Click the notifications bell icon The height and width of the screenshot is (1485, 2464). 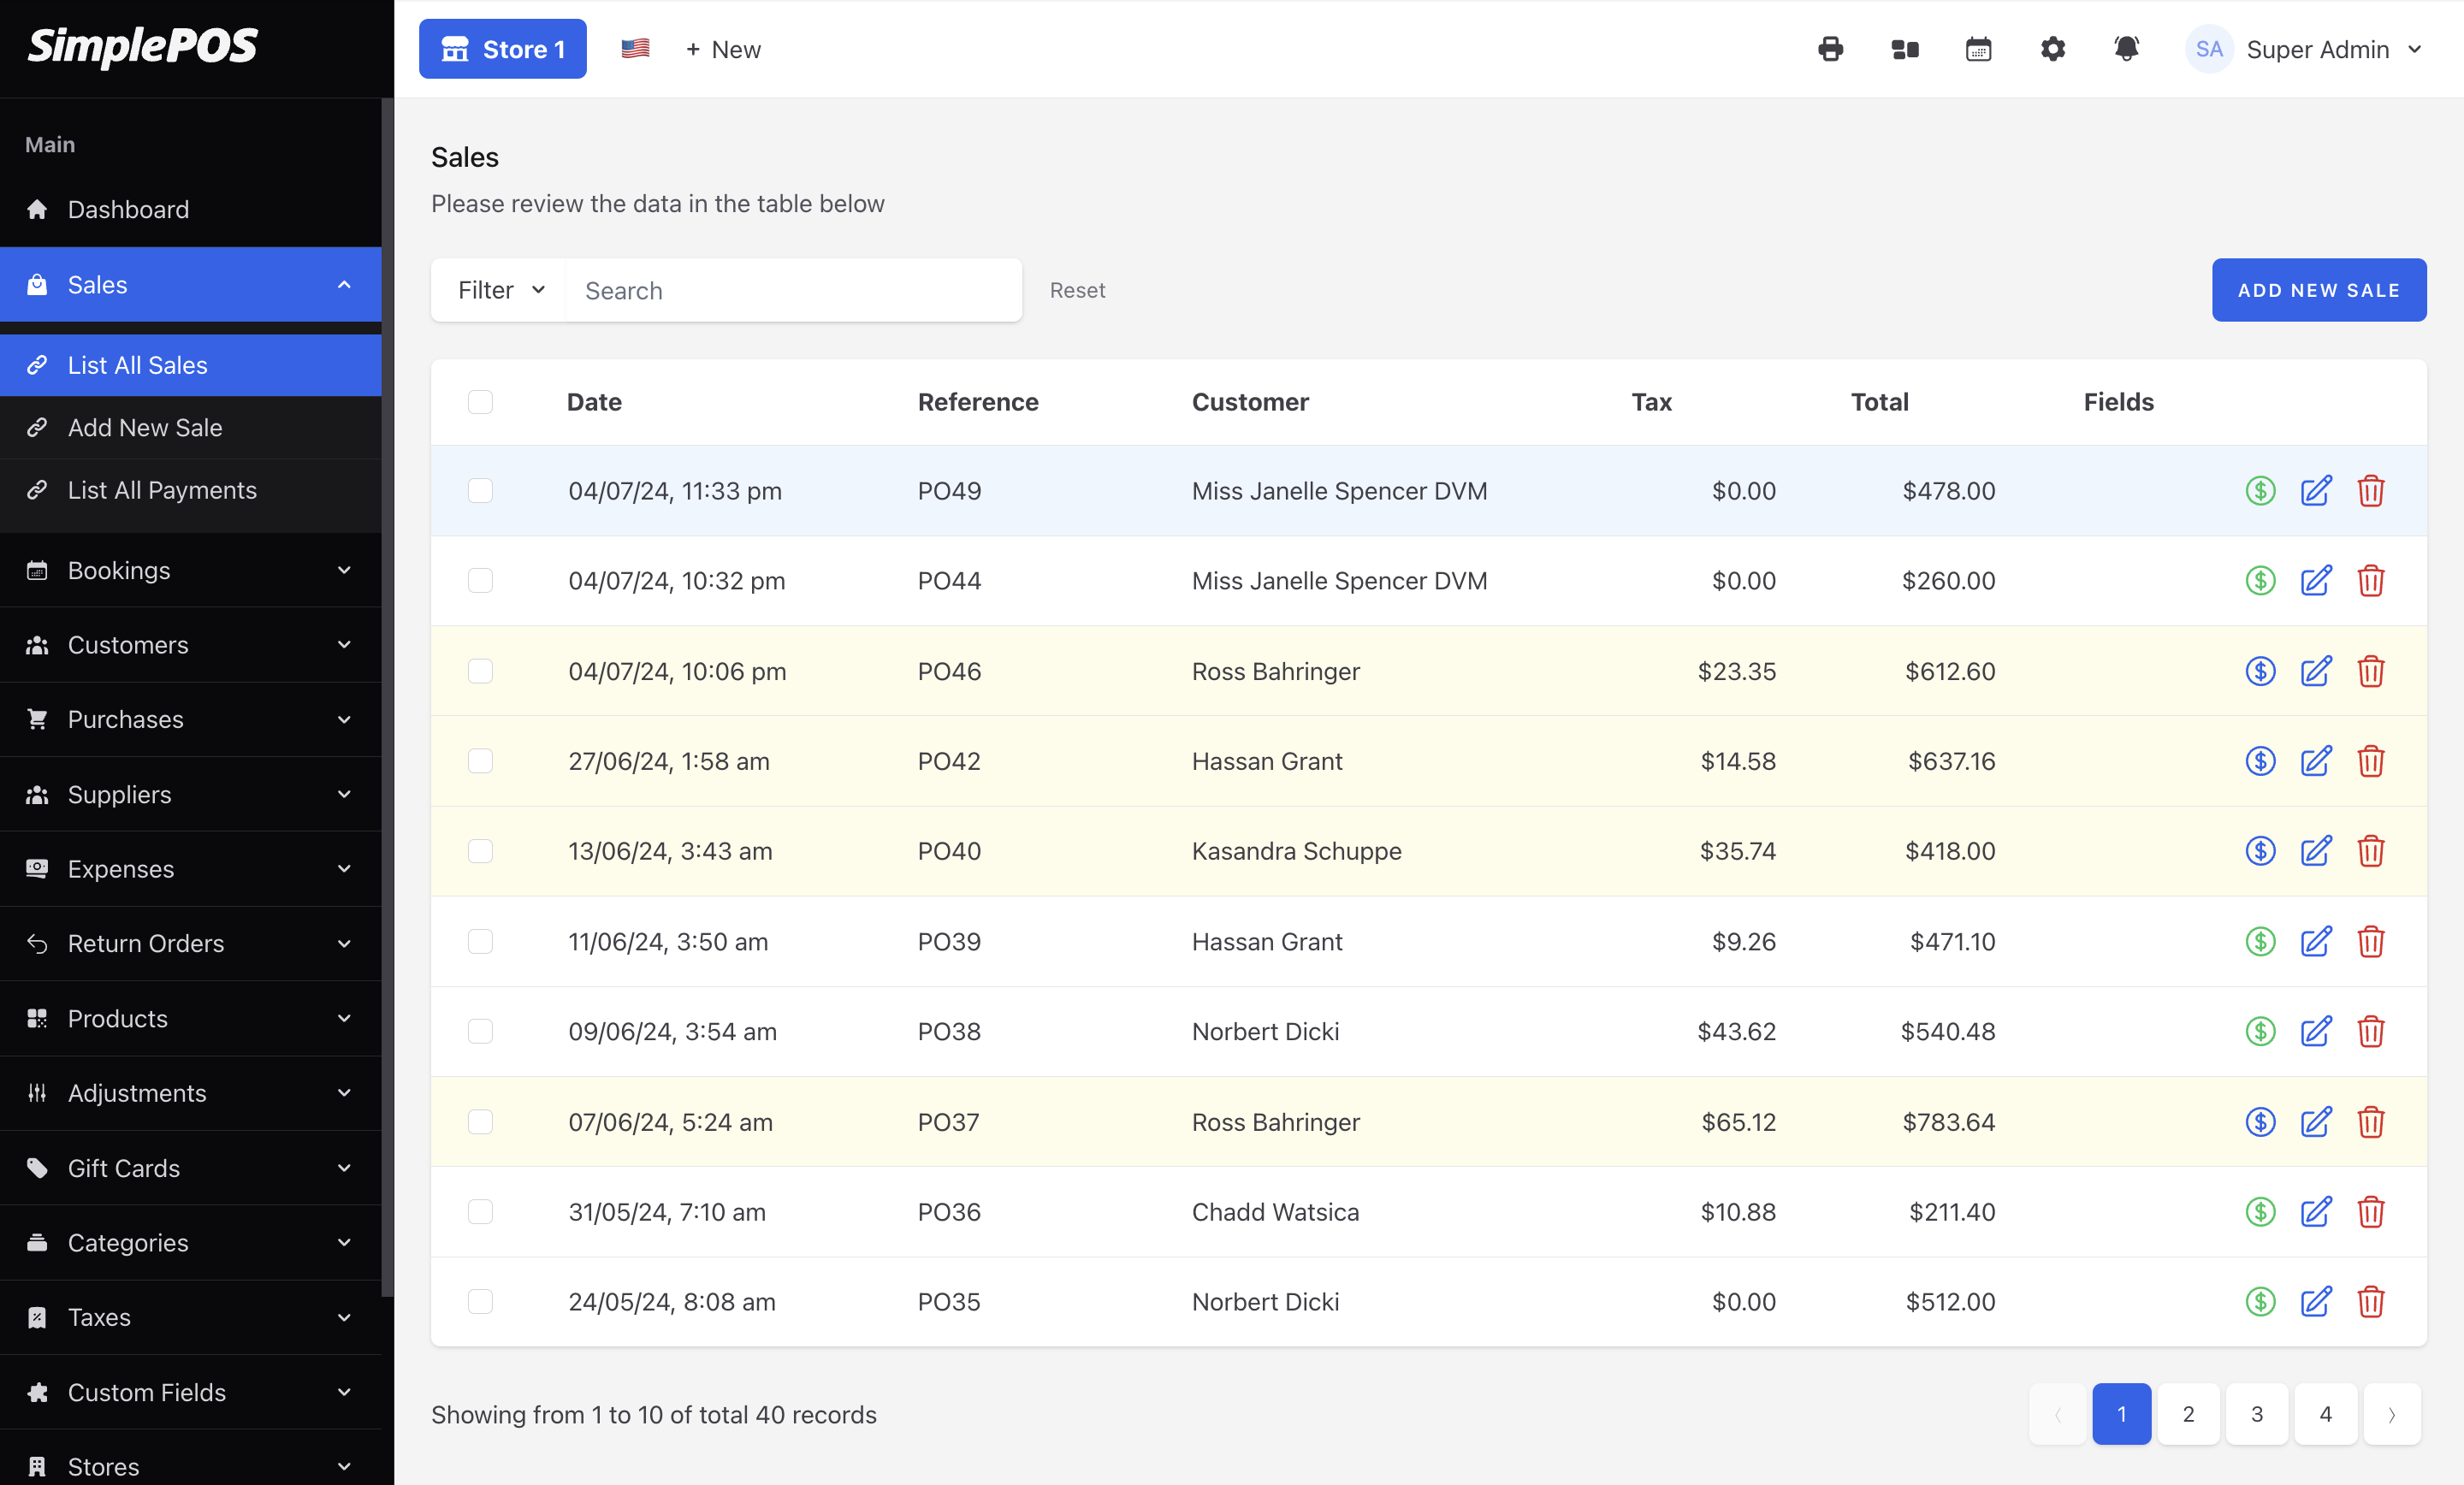click(2126, 49)
